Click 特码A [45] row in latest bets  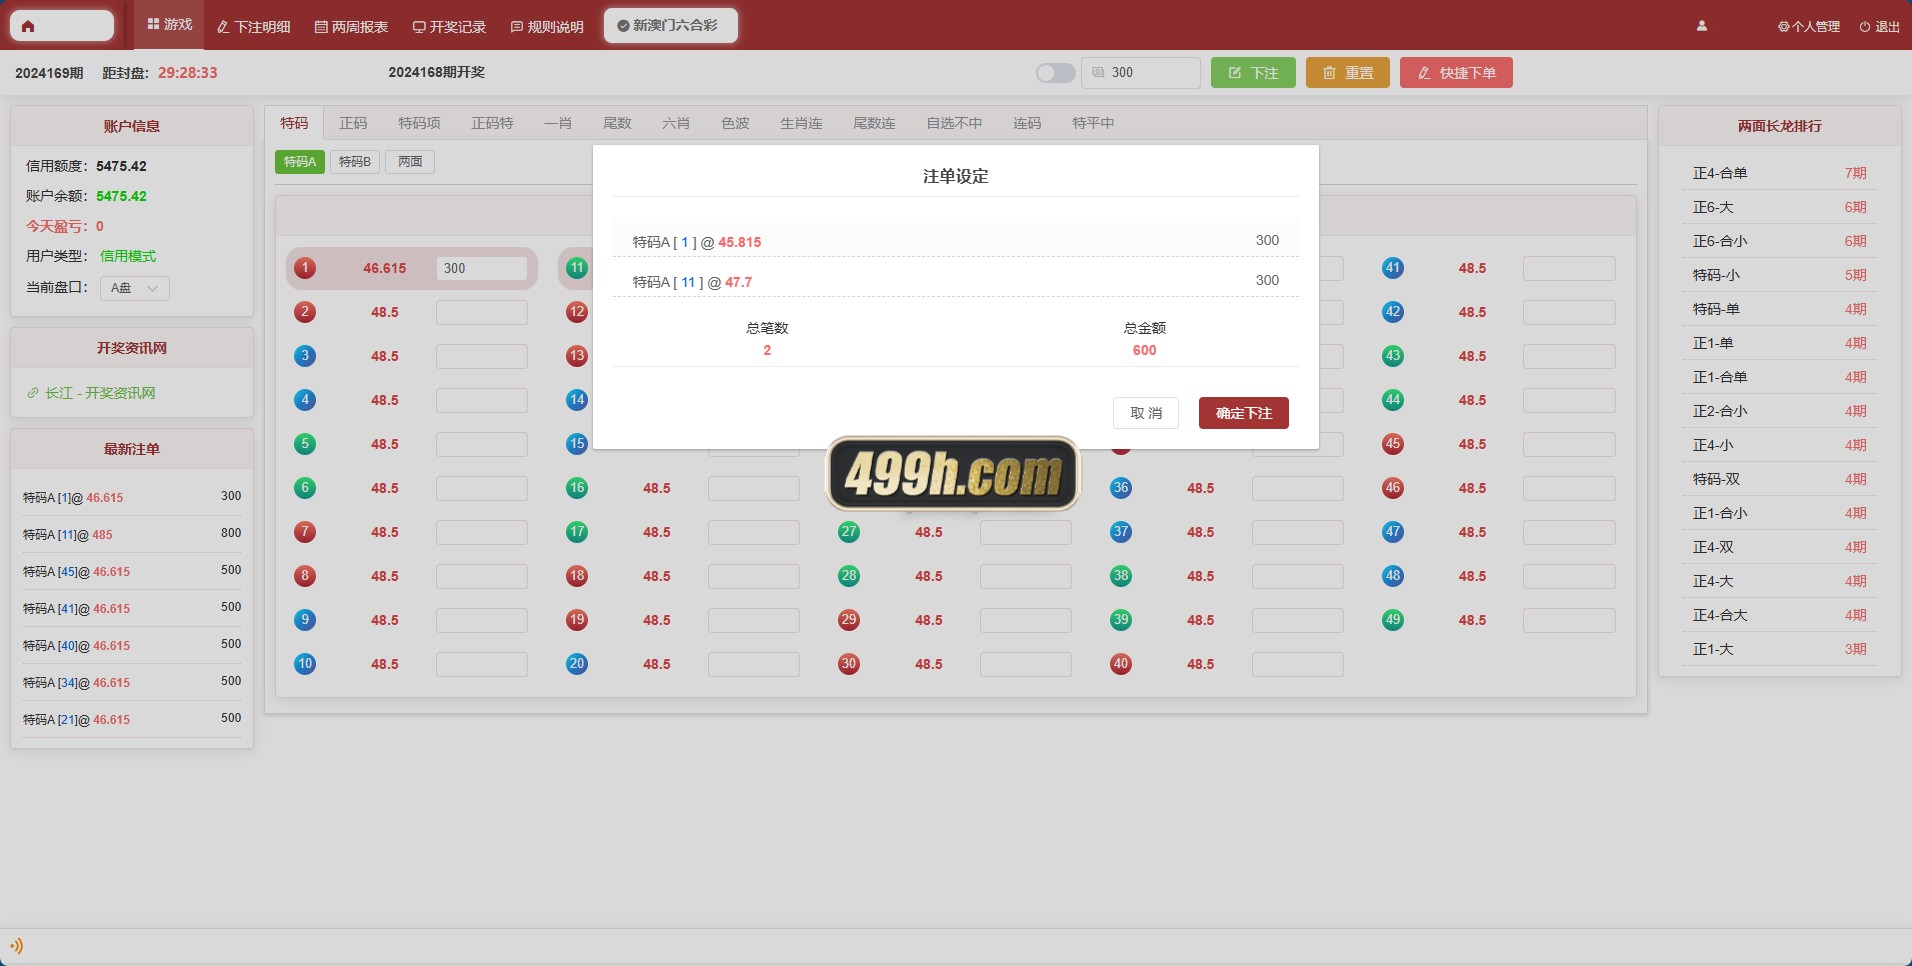pos(132,571)
